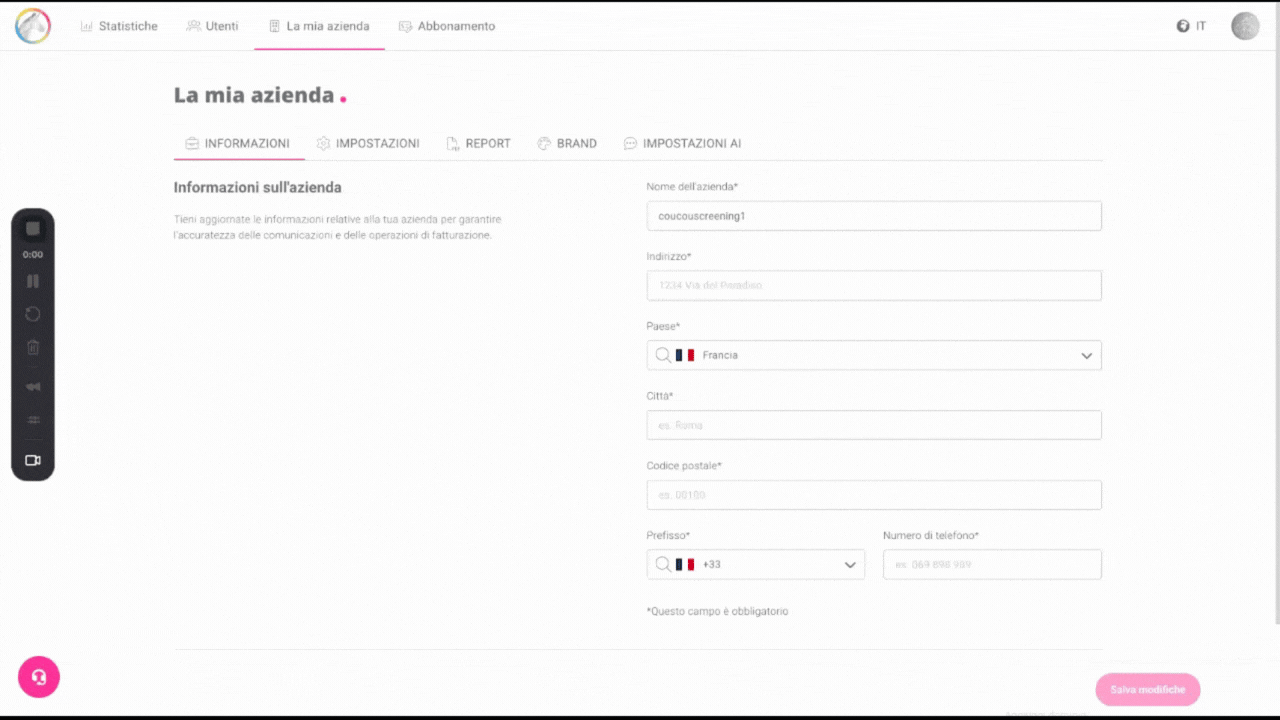Open the BRAND tab
The height and width of the screenshot is (720, 1280).
[x=567, y=143]
